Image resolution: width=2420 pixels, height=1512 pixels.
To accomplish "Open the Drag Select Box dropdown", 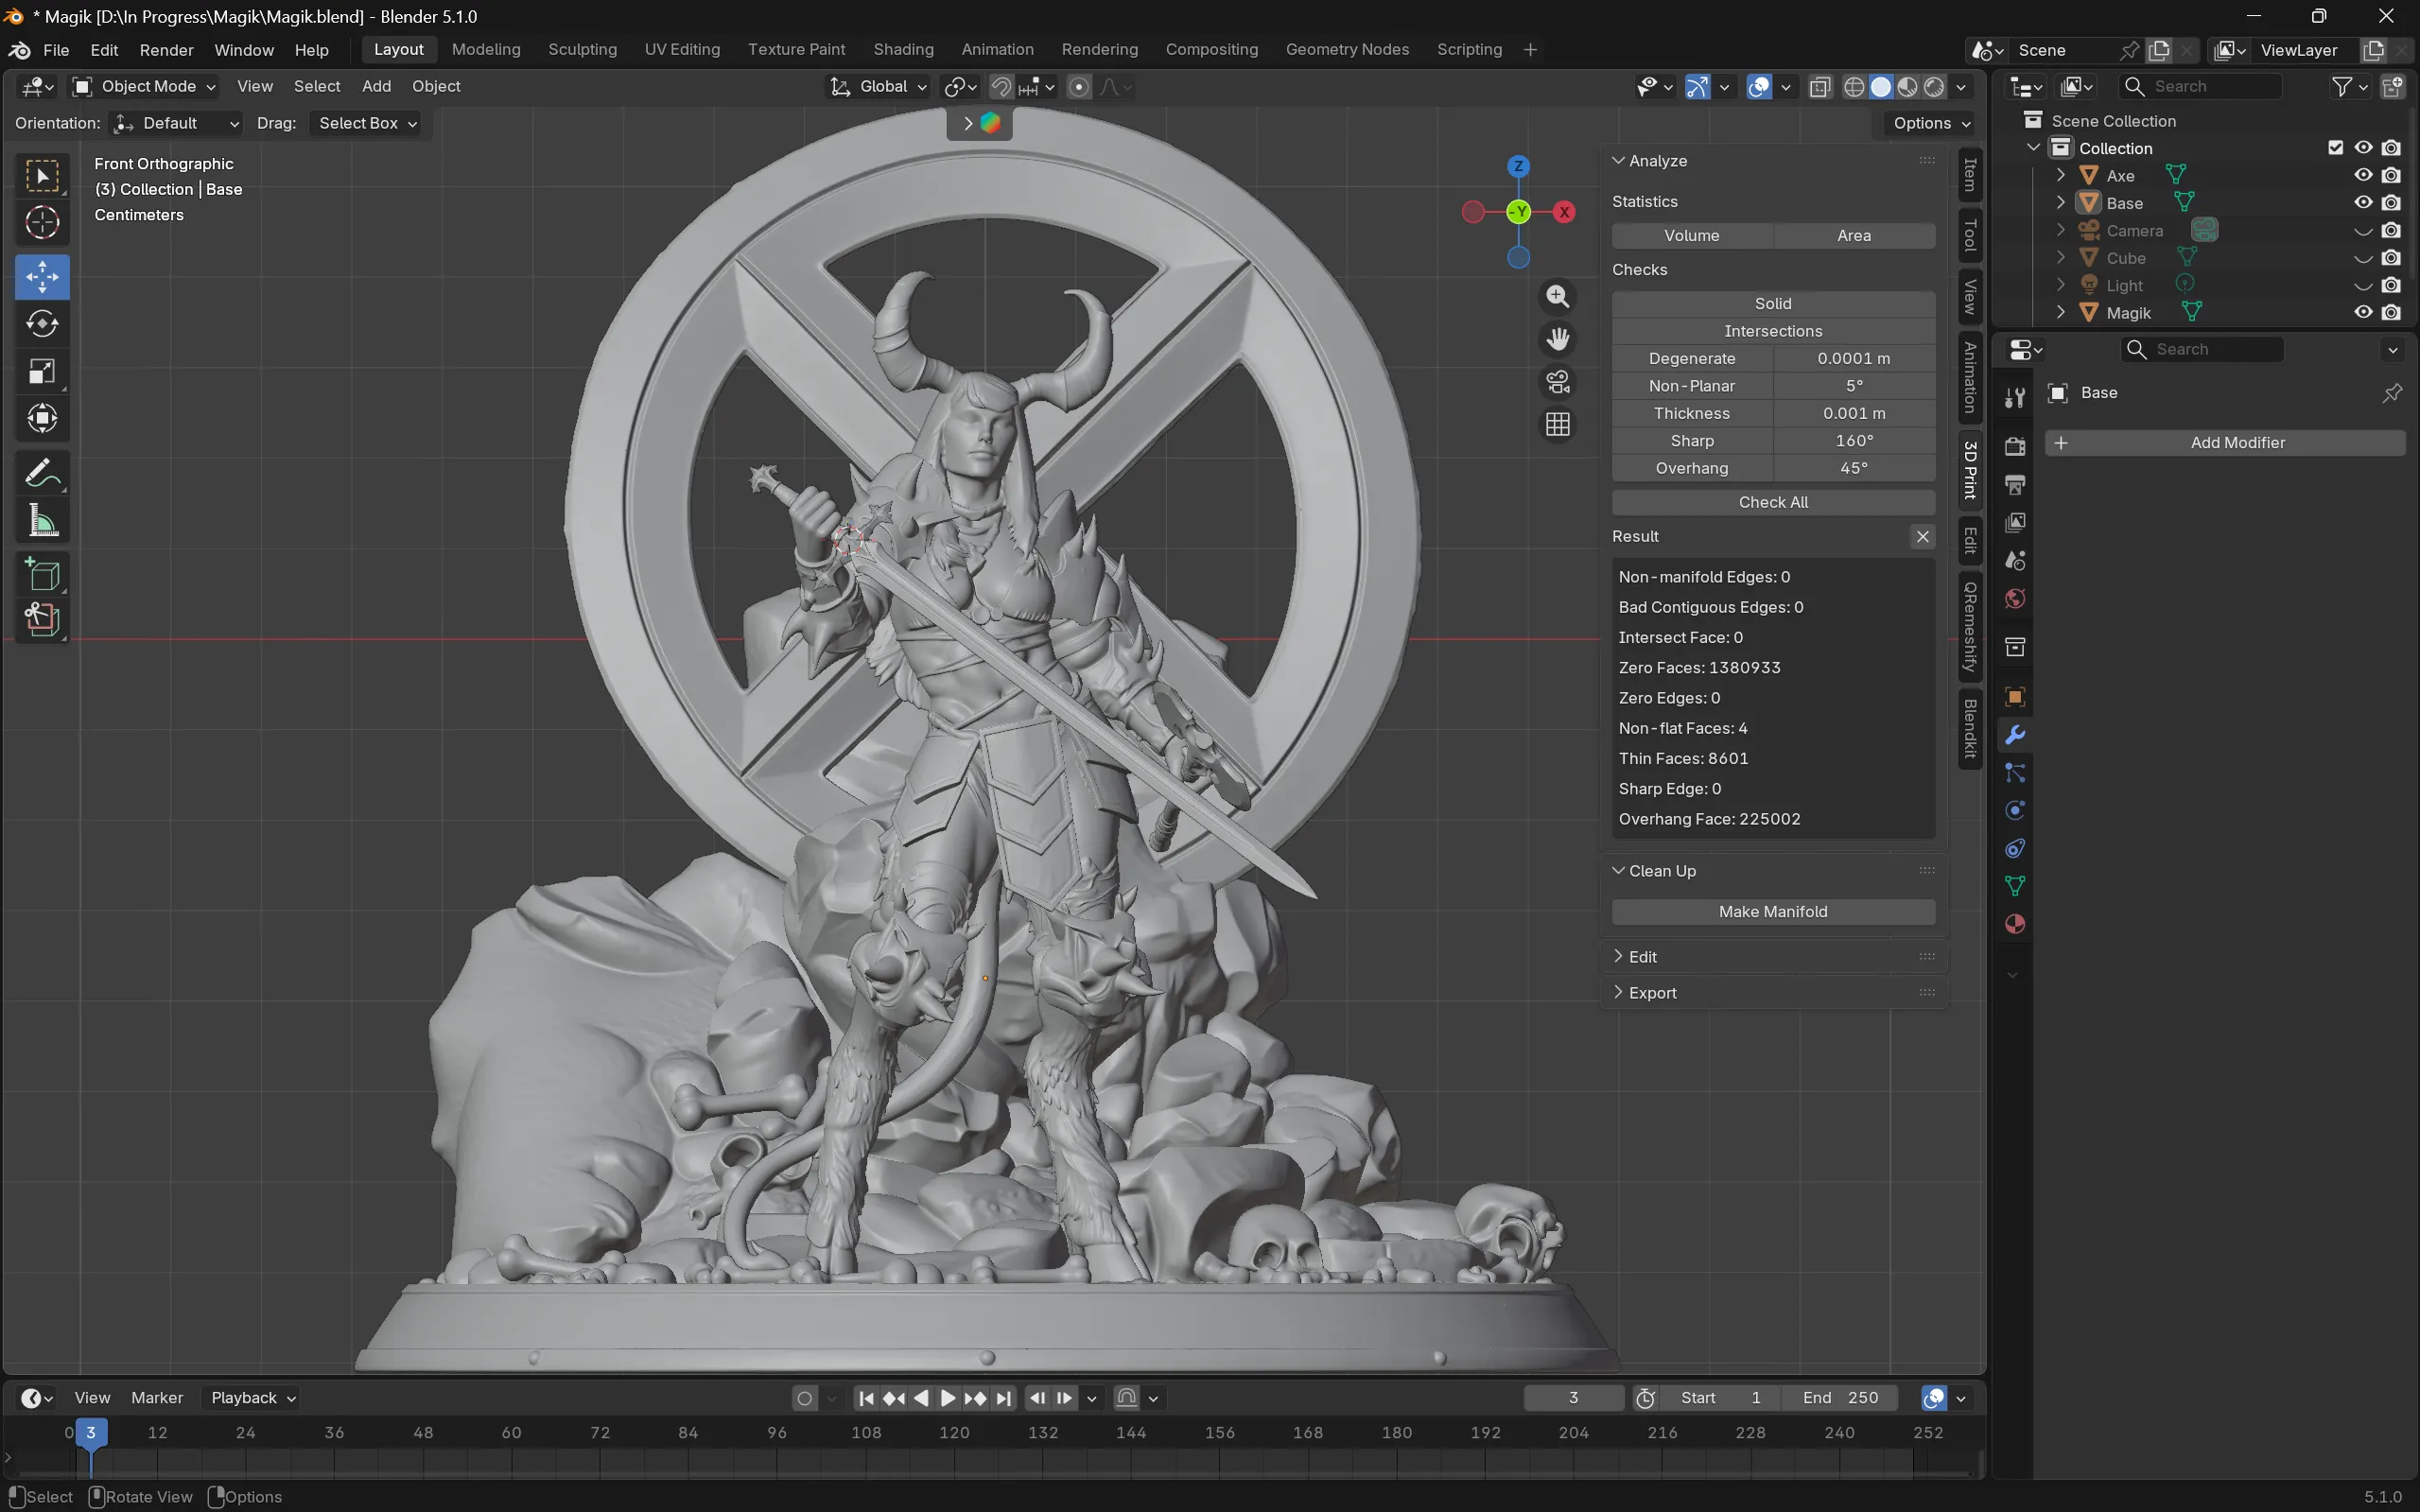I will tap(365, 123).
